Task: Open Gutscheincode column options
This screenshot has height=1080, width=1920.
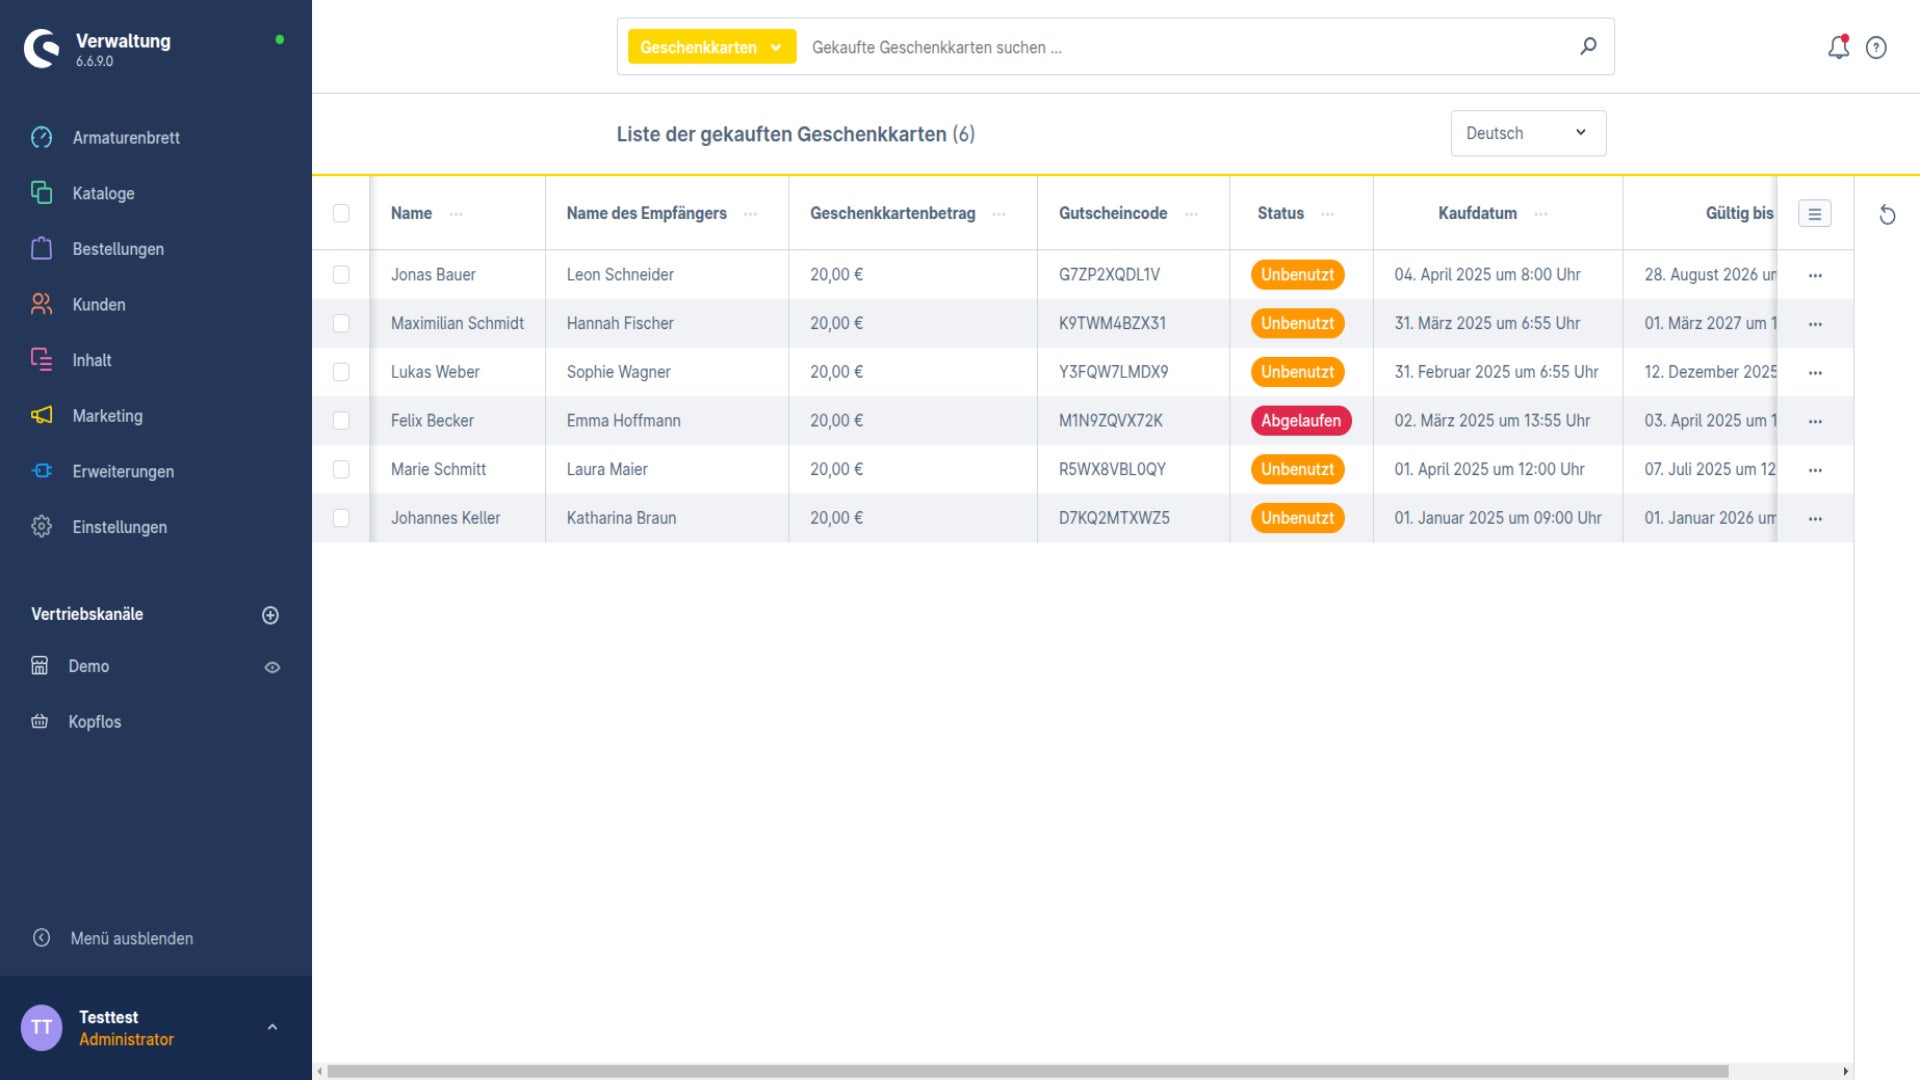Action: click(x=1191, y=214)
